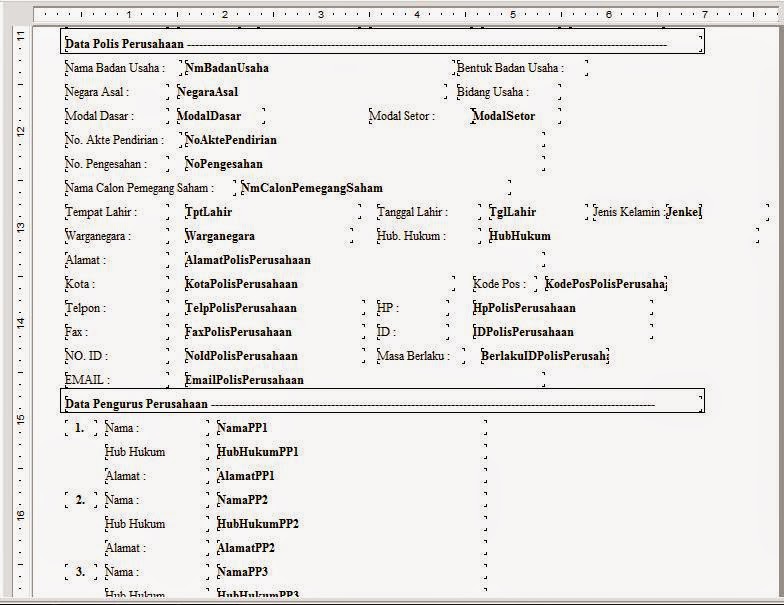Click the 'Jenis Kelamin :' label
784x605 pixels.
pos(630,212)
